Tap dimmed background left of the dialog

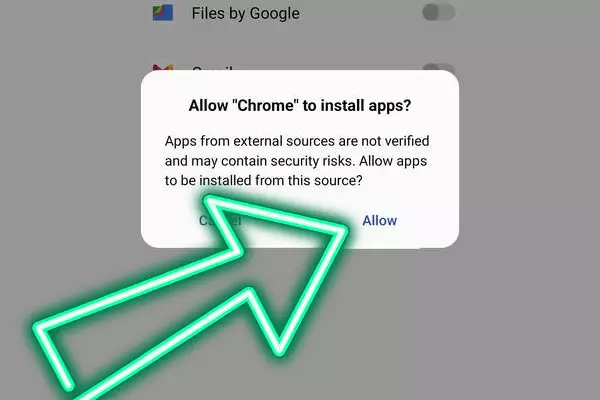click(69, 153)
